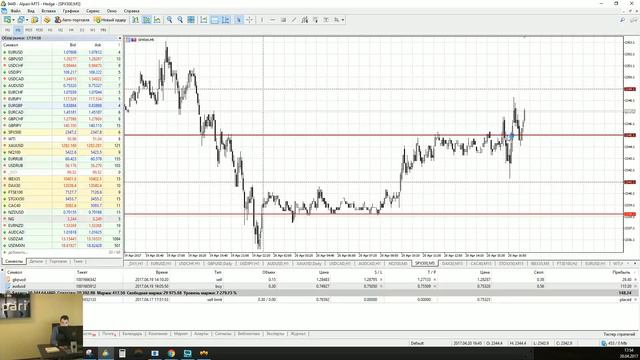Switch to Детали tab in Market Watch
This screenshot has height=360, width=640.
tap(36, 261)
